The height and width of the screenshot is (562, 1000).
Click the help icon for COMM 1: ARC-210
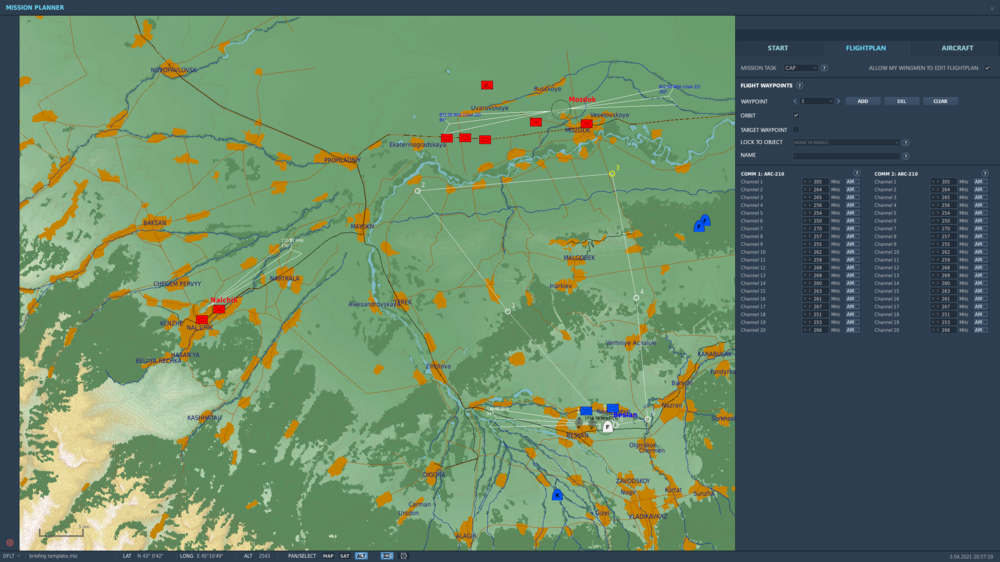tap(857, 173)
